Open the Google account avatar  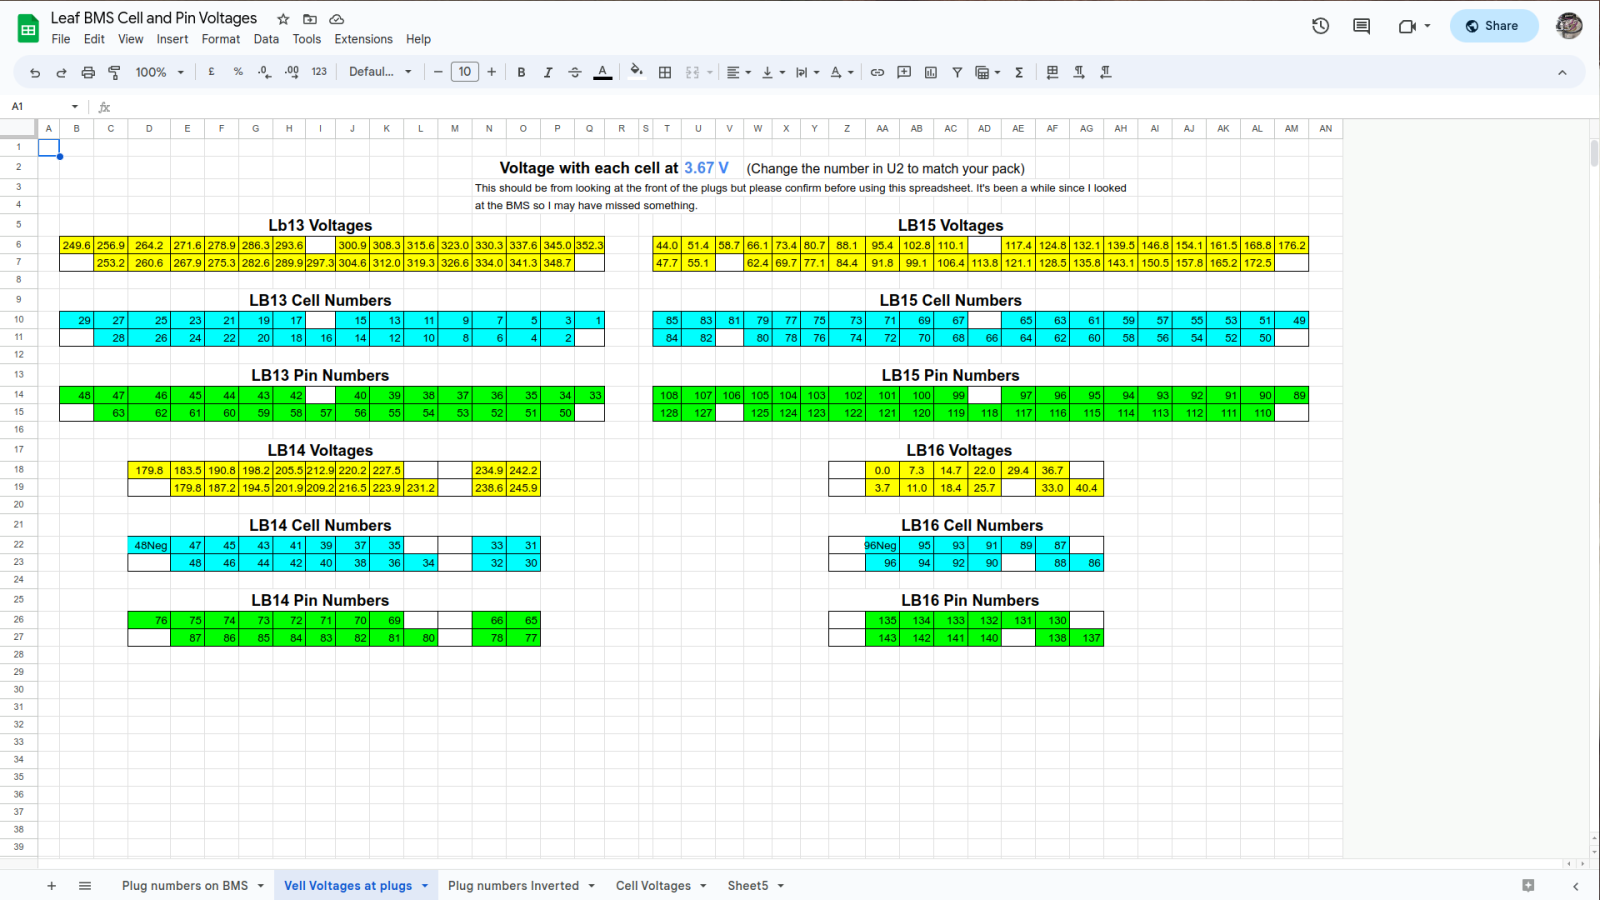[x=1569, y=26]
